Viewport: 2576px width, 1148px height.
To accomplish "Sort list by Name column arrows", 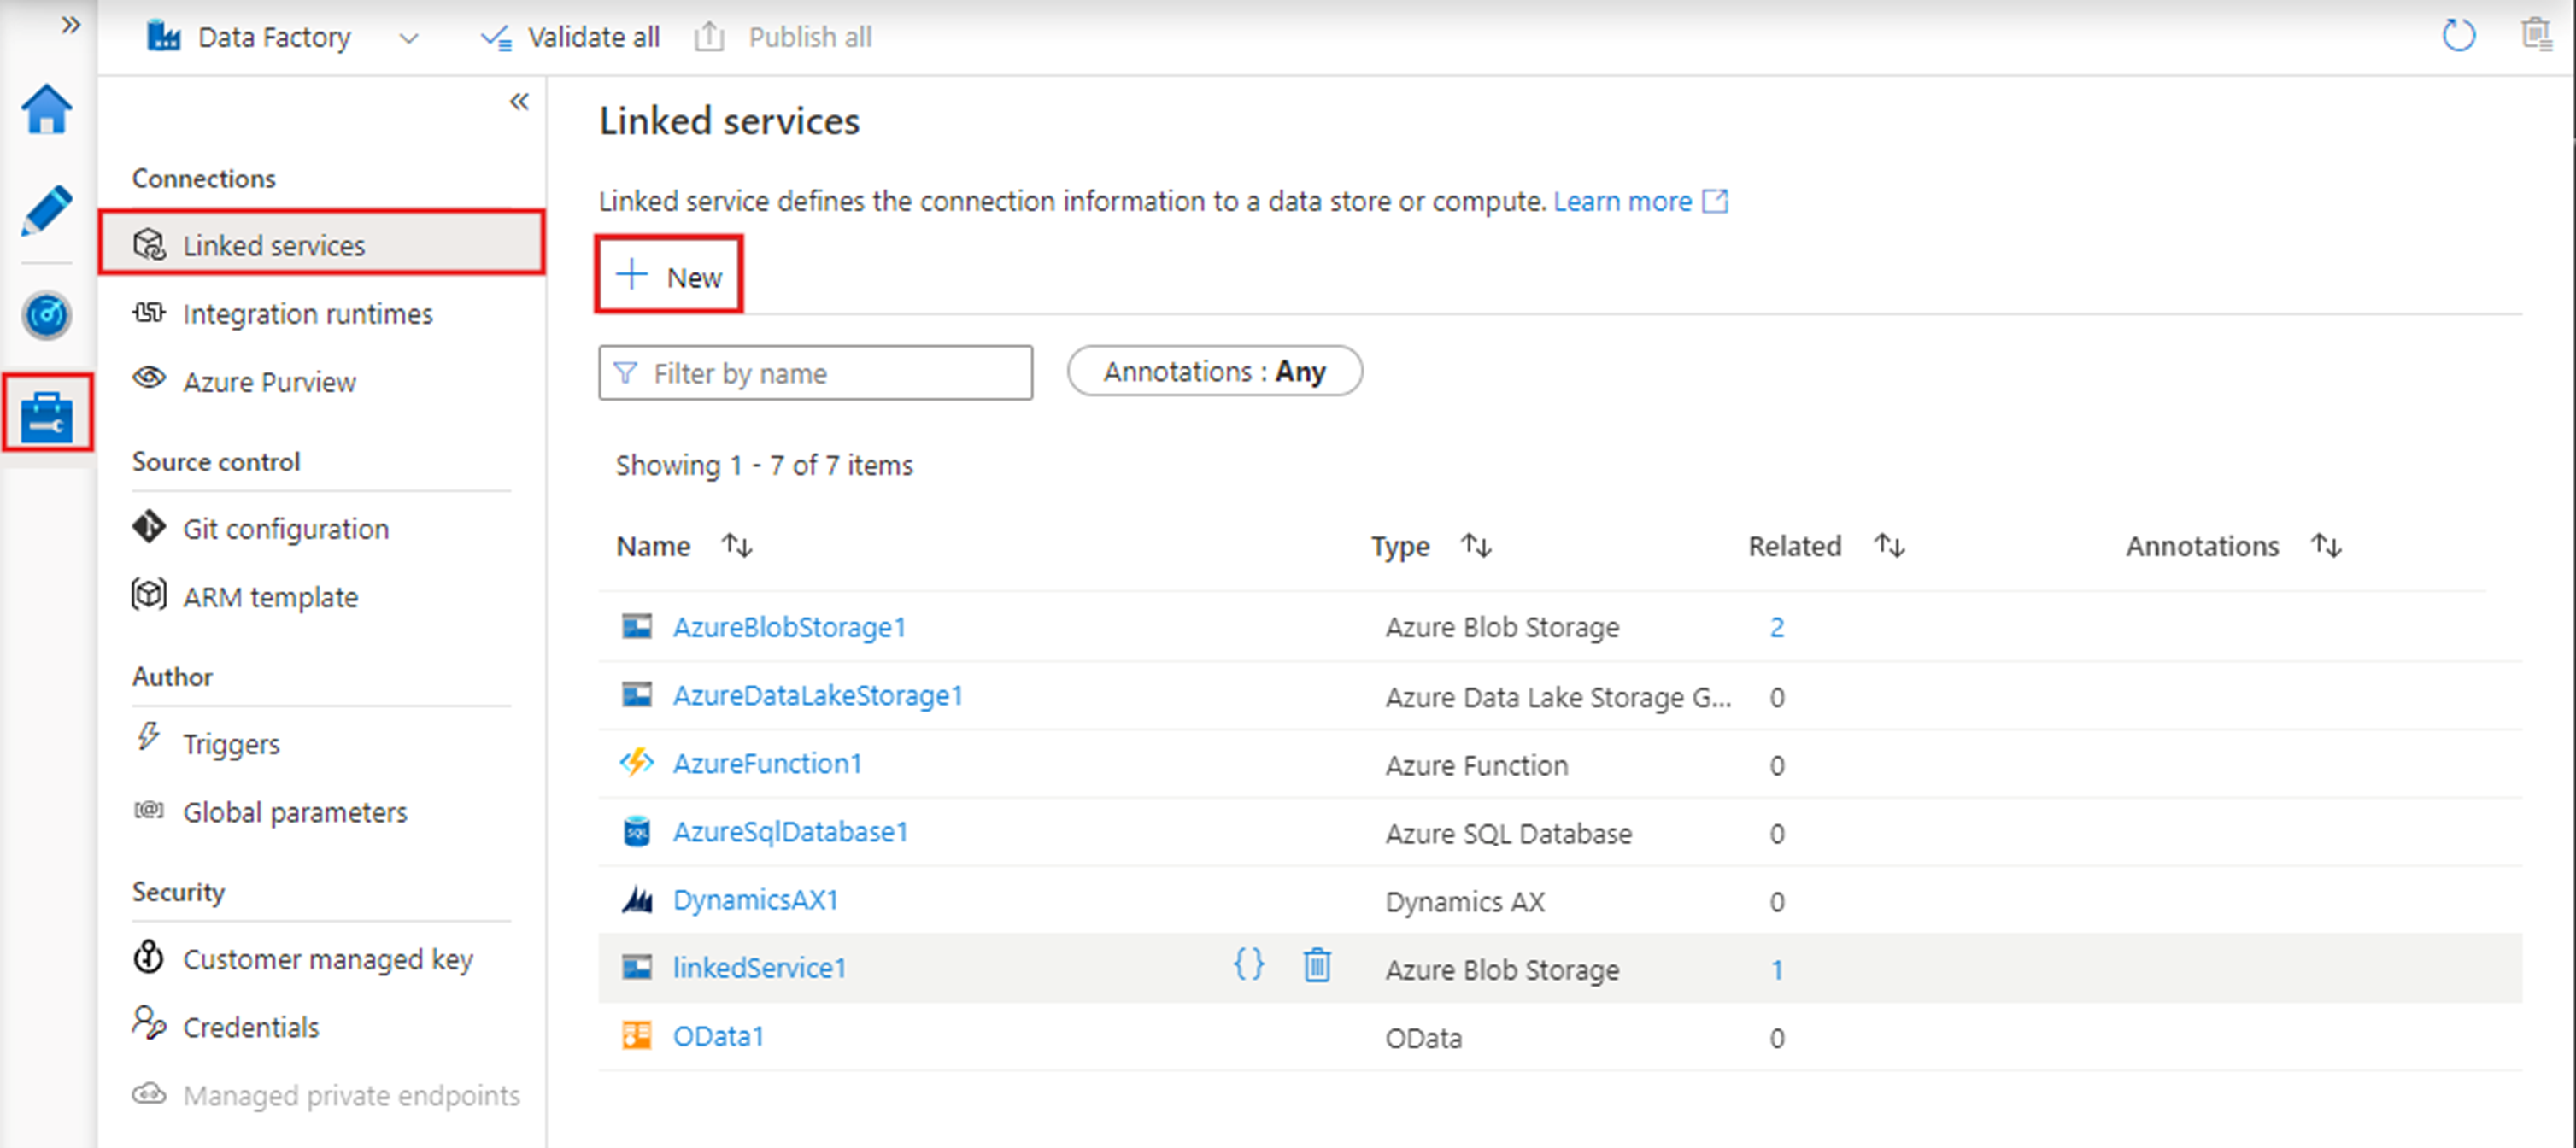I will click(x=737, y=546).
